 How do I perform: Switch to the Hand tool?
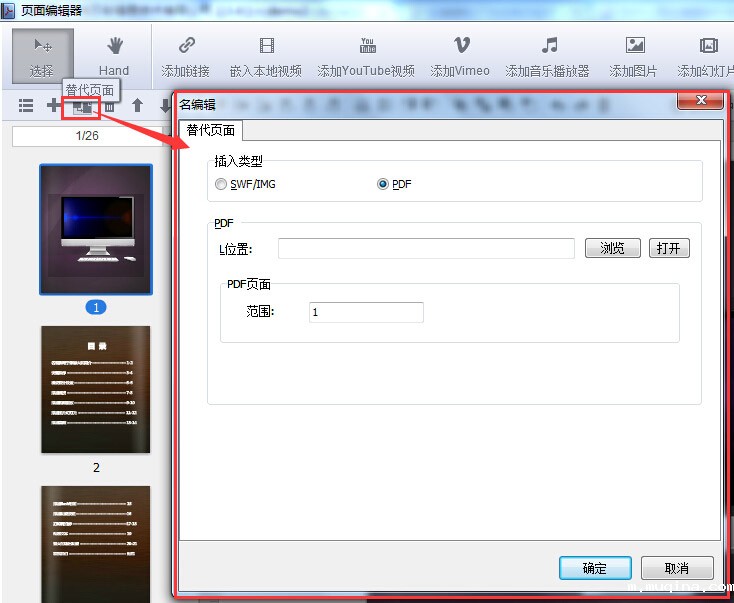114,56
